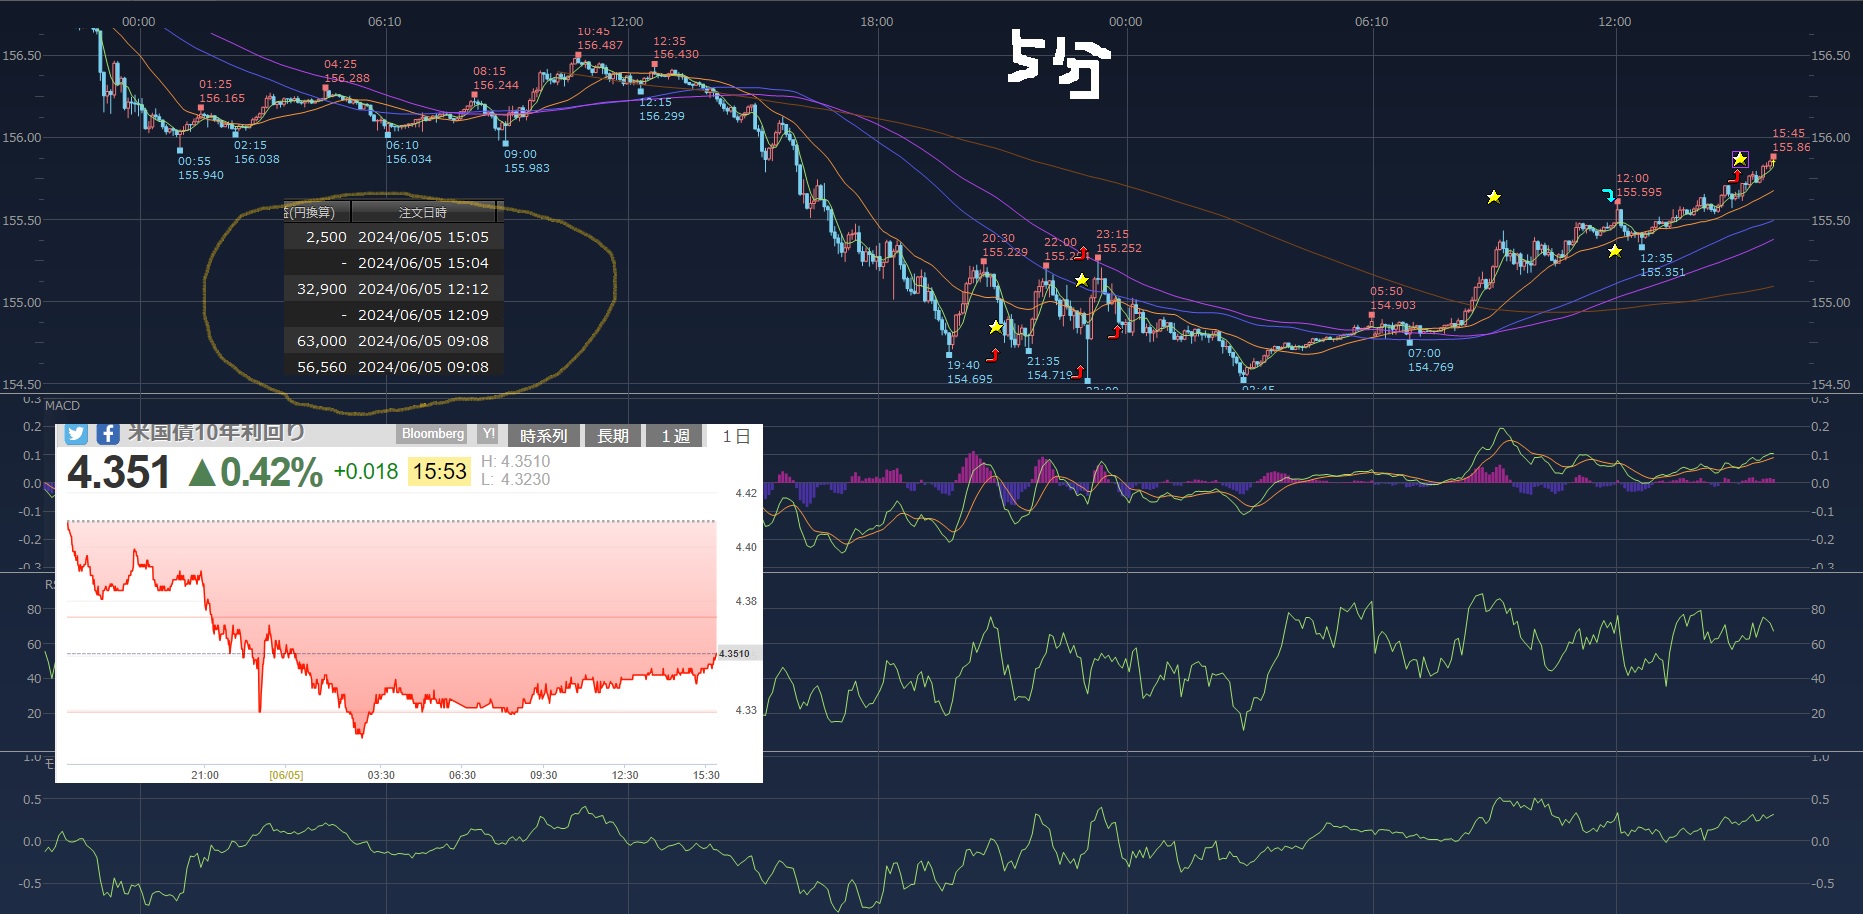The height and width of the screenshot is (914, 1863).
Task: Click the Facebook share icon
Action: [108, 434]
